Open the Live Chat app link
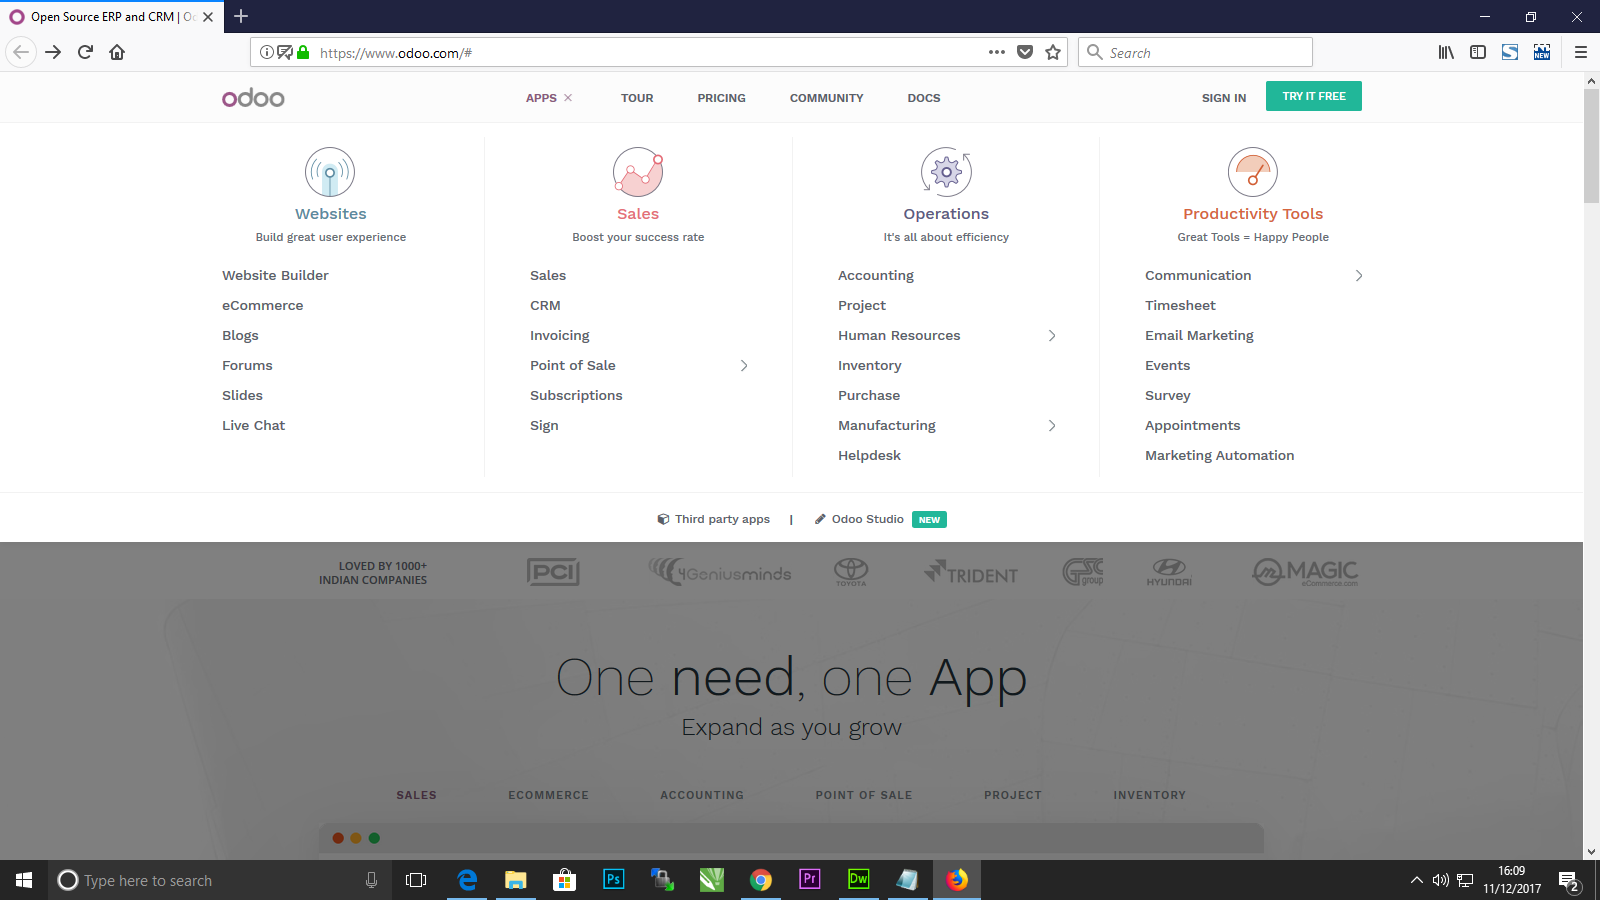The width and height of the screenshot is (1600, 900). click(x=253, y=425)
